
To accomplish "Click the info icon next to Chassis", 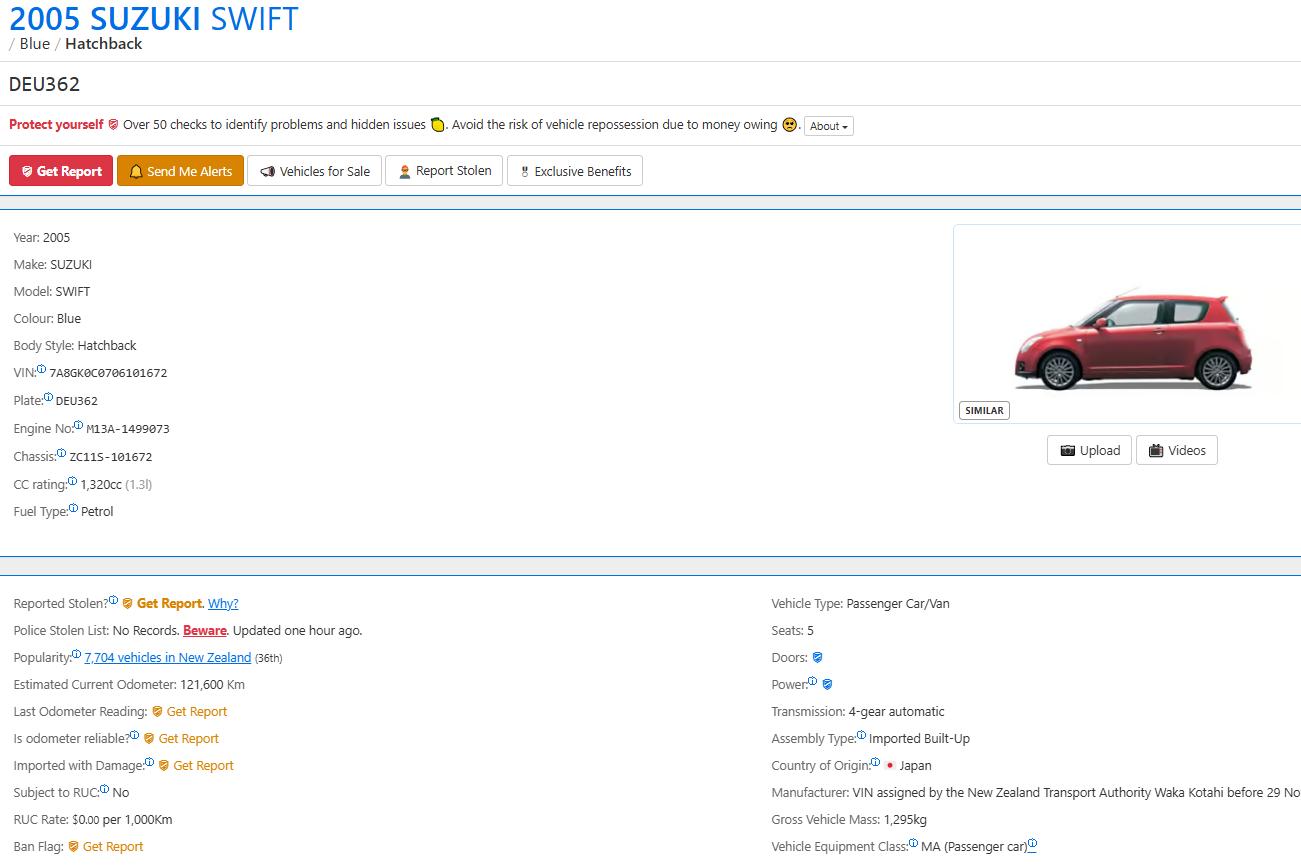I will click(x=62, y=453).
